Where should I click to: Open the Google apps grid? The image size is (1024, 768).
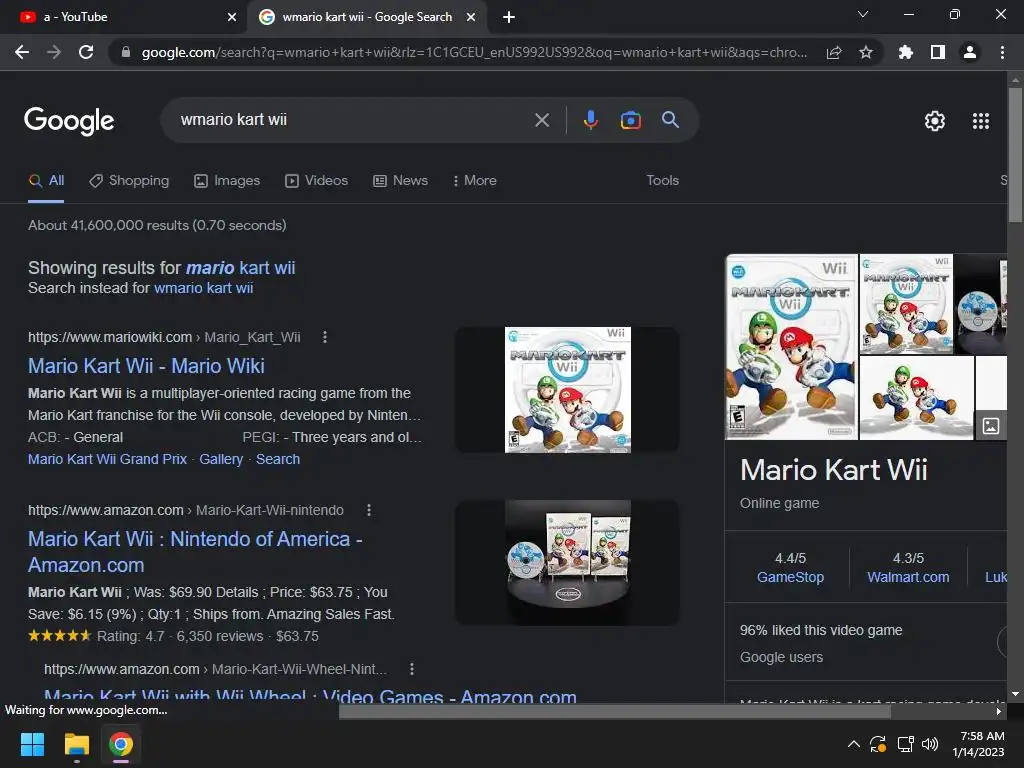coord(981,121)
